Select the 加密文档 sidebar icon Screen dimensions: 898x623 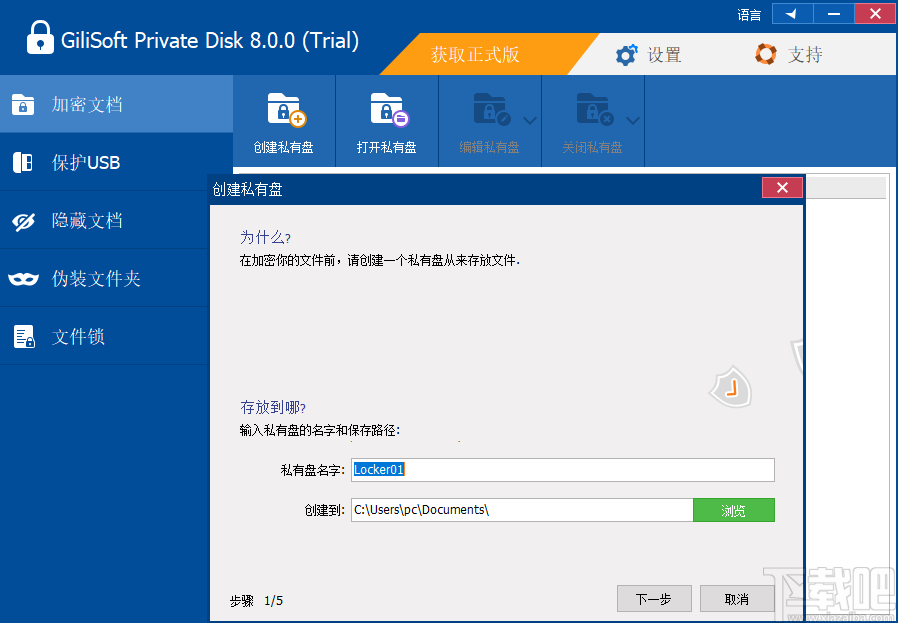[x=22, y=104]
